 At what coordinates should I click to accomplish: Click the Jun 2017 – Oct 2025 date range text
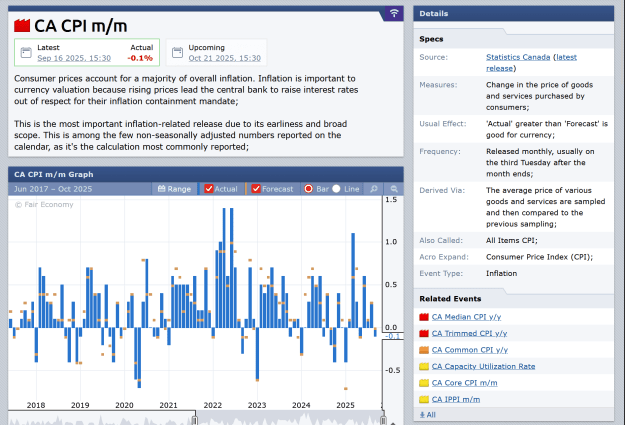point(53,189)
